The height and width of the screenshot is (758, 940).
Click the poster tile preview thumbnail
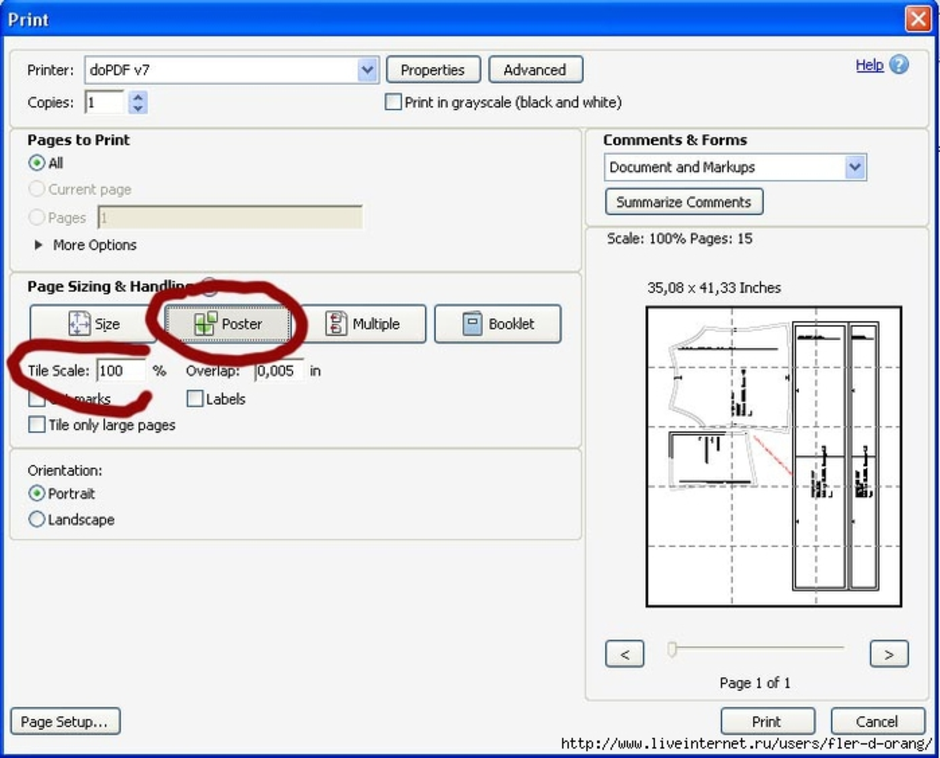[x=773, y=457]
